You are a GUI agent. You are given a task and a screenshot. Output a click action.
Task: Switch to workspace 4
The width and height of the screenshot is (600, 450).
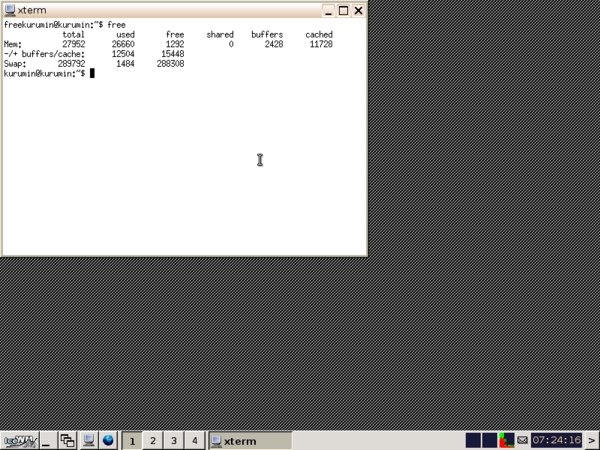194,441
